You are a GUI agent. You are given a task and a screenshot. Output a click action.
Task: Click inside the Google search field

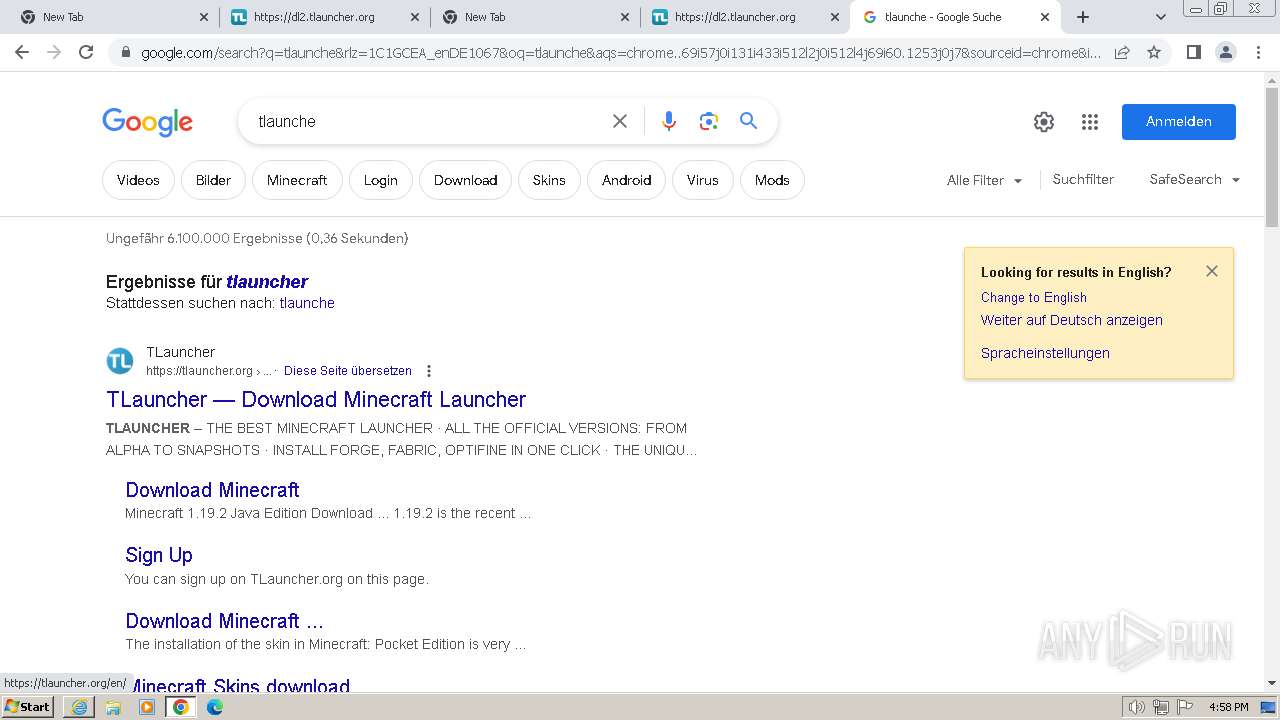[x=430, y=121]
